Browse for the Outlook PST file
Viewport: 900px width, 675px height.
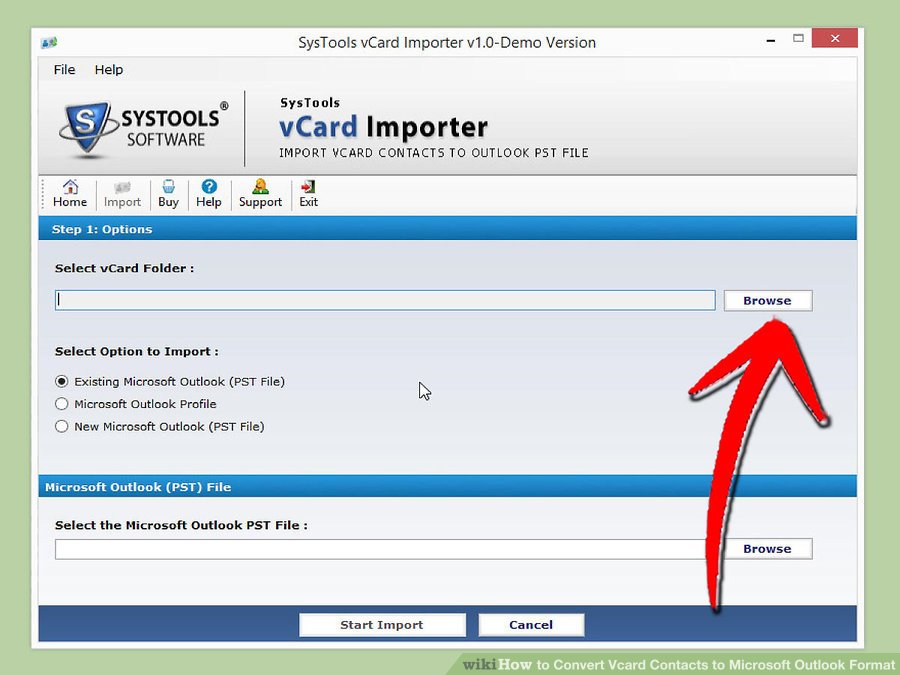767,549
